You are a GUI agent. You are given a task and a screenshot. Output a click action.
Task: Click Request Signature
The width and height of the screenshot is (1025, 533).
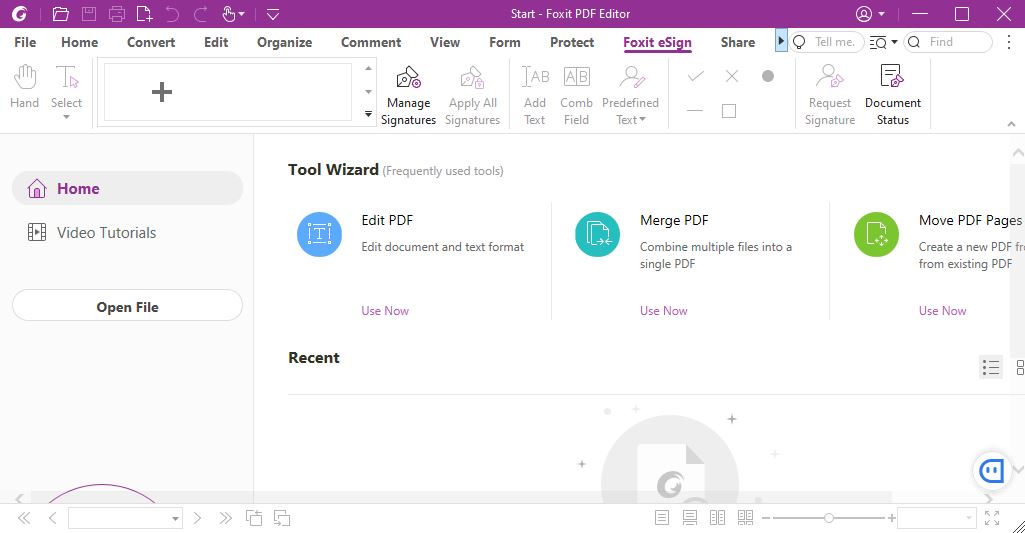(830, 95)
